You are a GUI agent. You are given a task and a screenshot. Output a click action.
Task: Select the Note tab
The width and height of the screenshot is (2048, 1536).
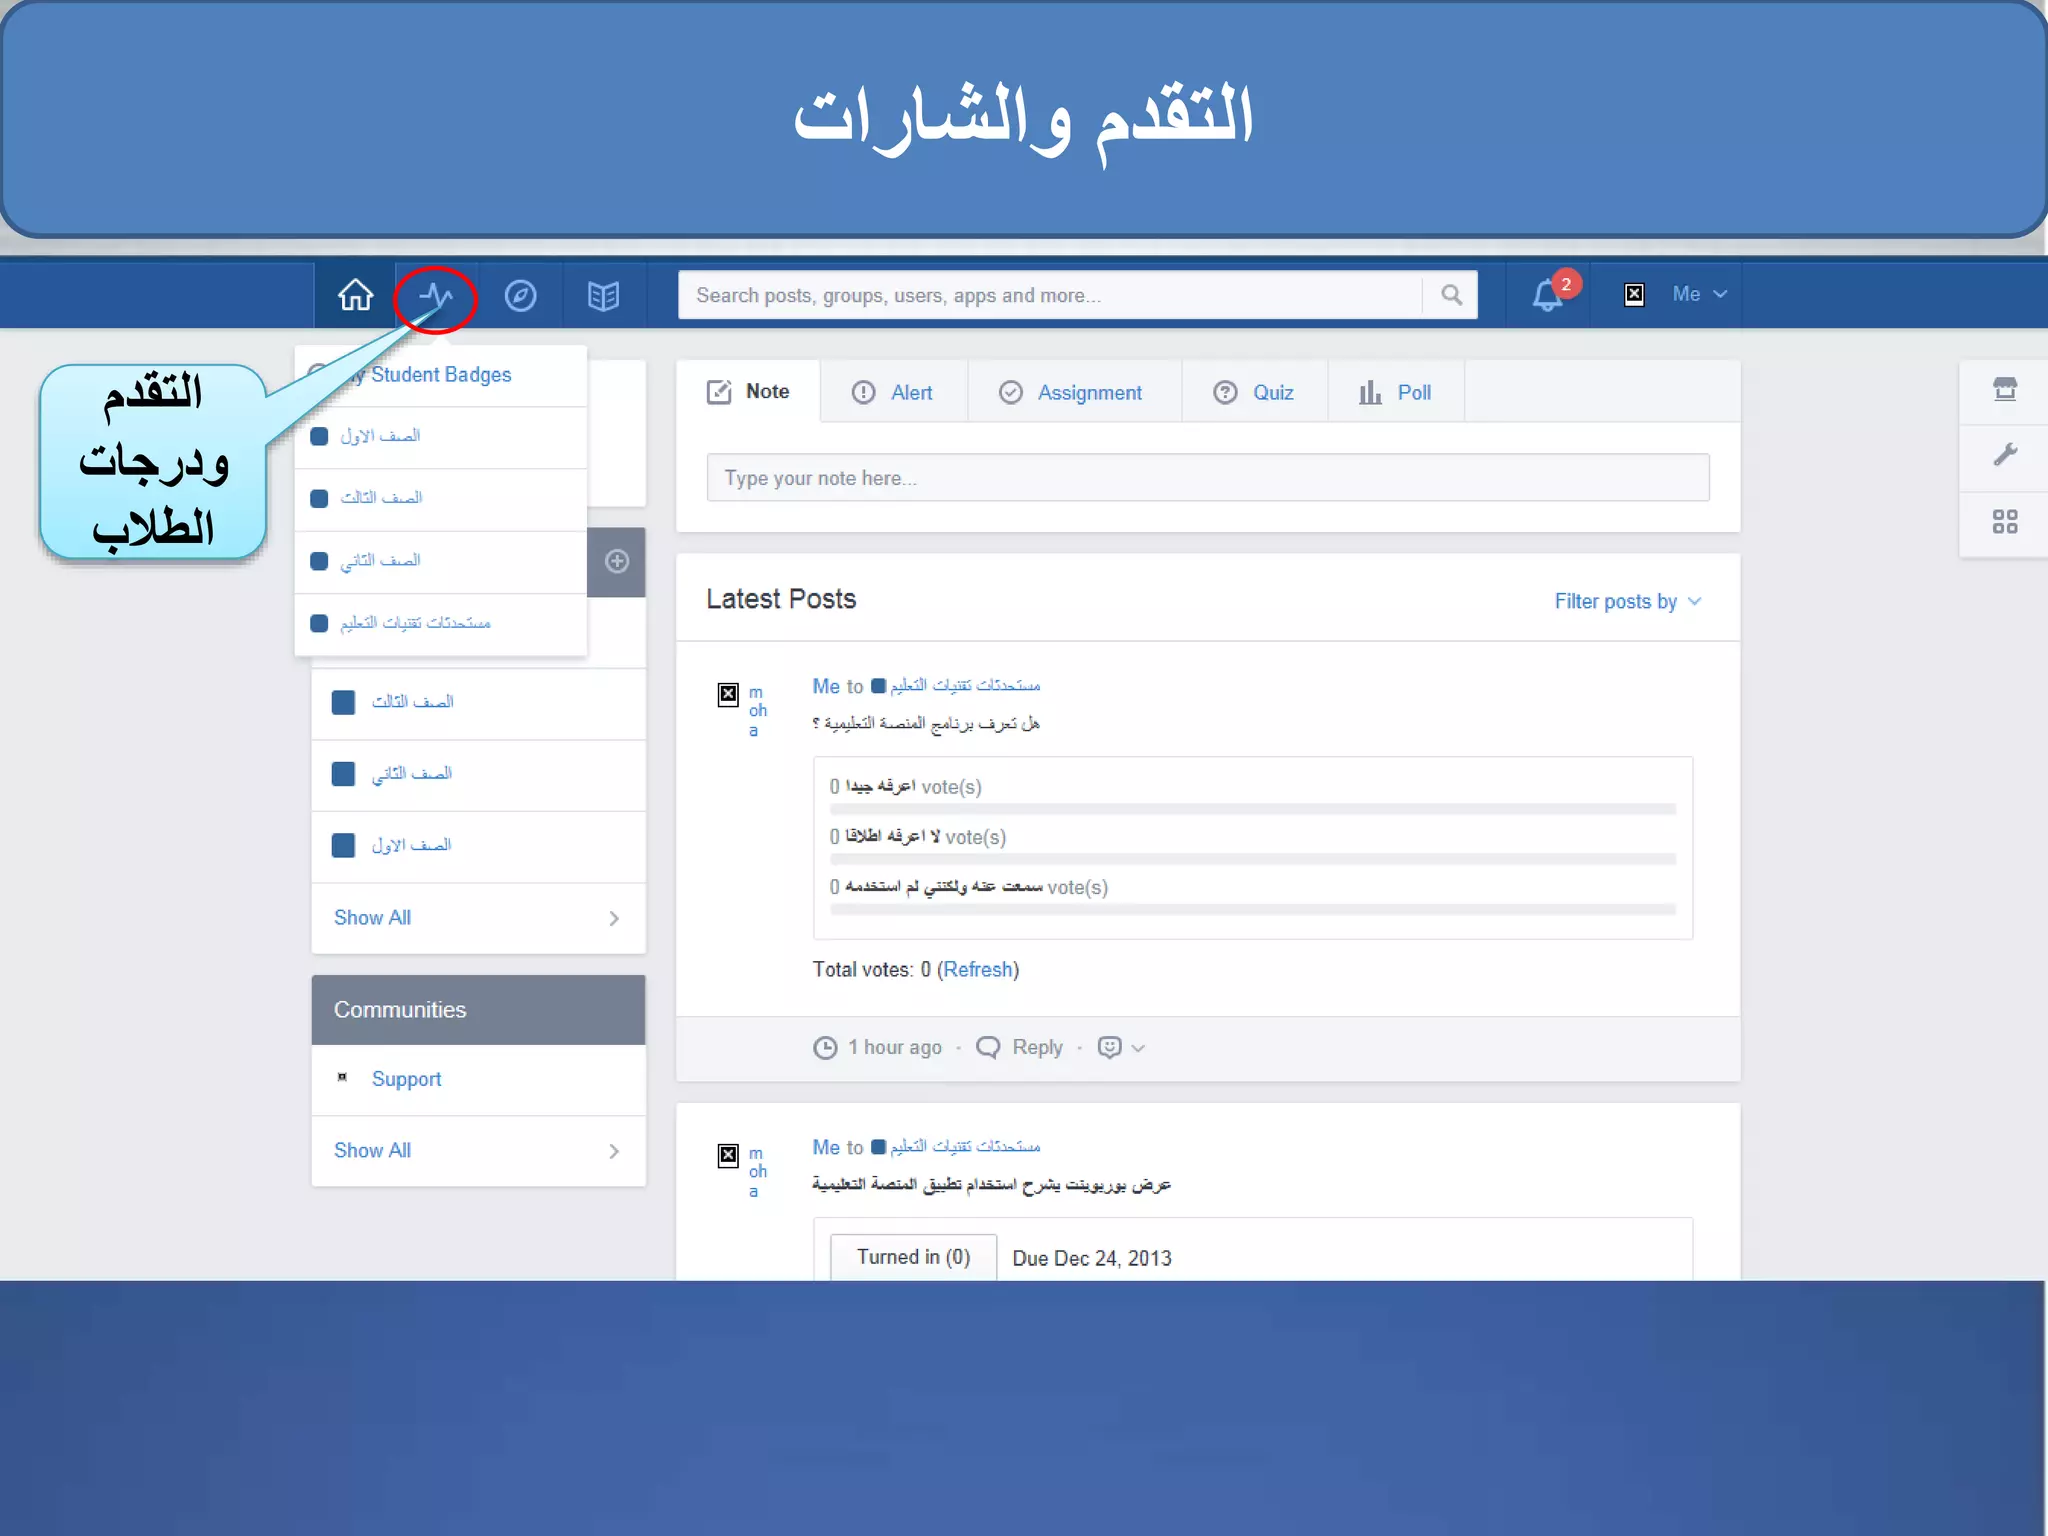pyautogui.click(x=748, y=392)
